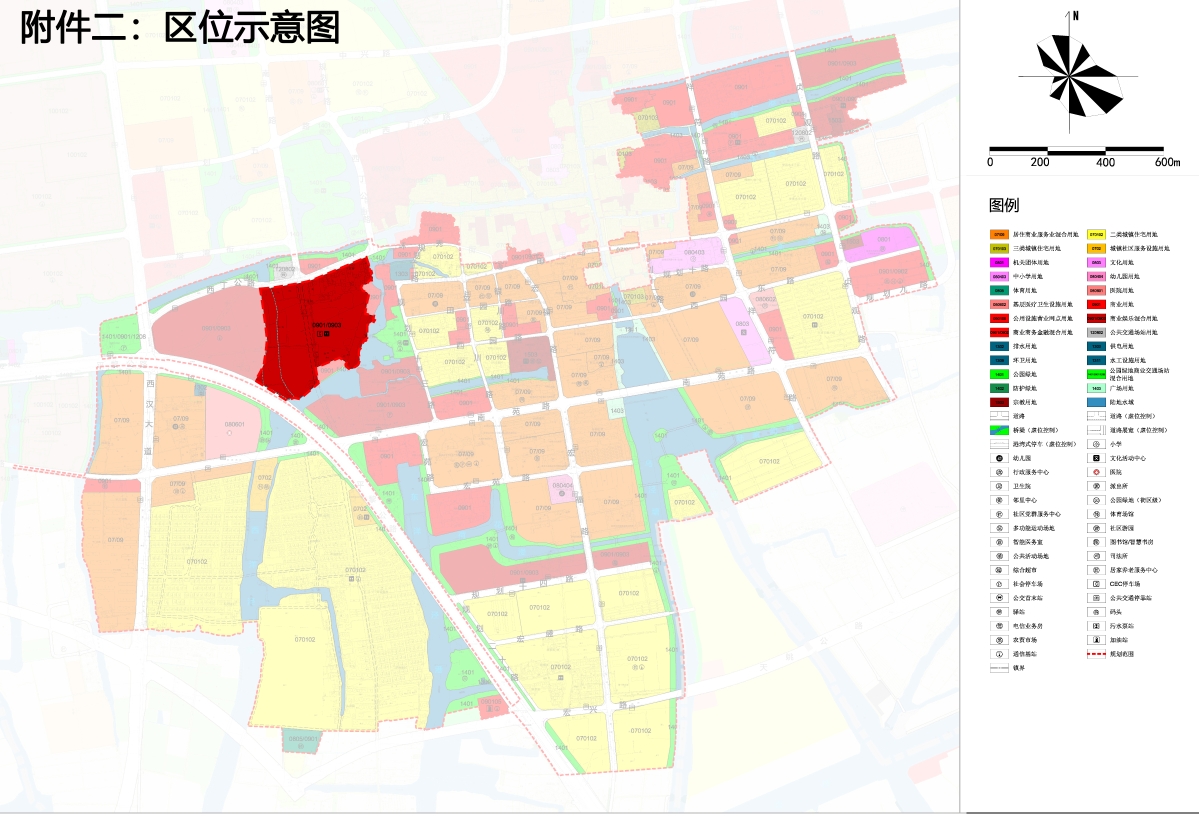The height and width of the screenshot is (816, 1199).
Task: Select the 码头 dock legend icon
Action: [1096, 612]
